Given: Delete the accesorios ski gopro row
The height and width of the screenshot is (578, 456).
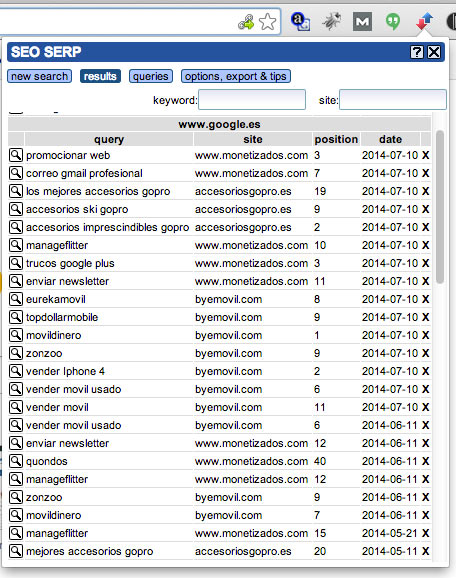Looking at the screenshot, I should pyautogui.click(x=425, y=209).
